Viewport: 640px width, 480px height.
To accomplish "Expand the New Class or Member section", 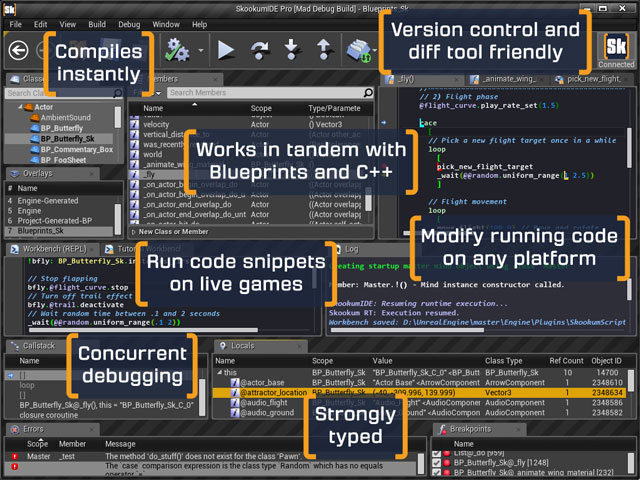I will click(x=133, y=232).
